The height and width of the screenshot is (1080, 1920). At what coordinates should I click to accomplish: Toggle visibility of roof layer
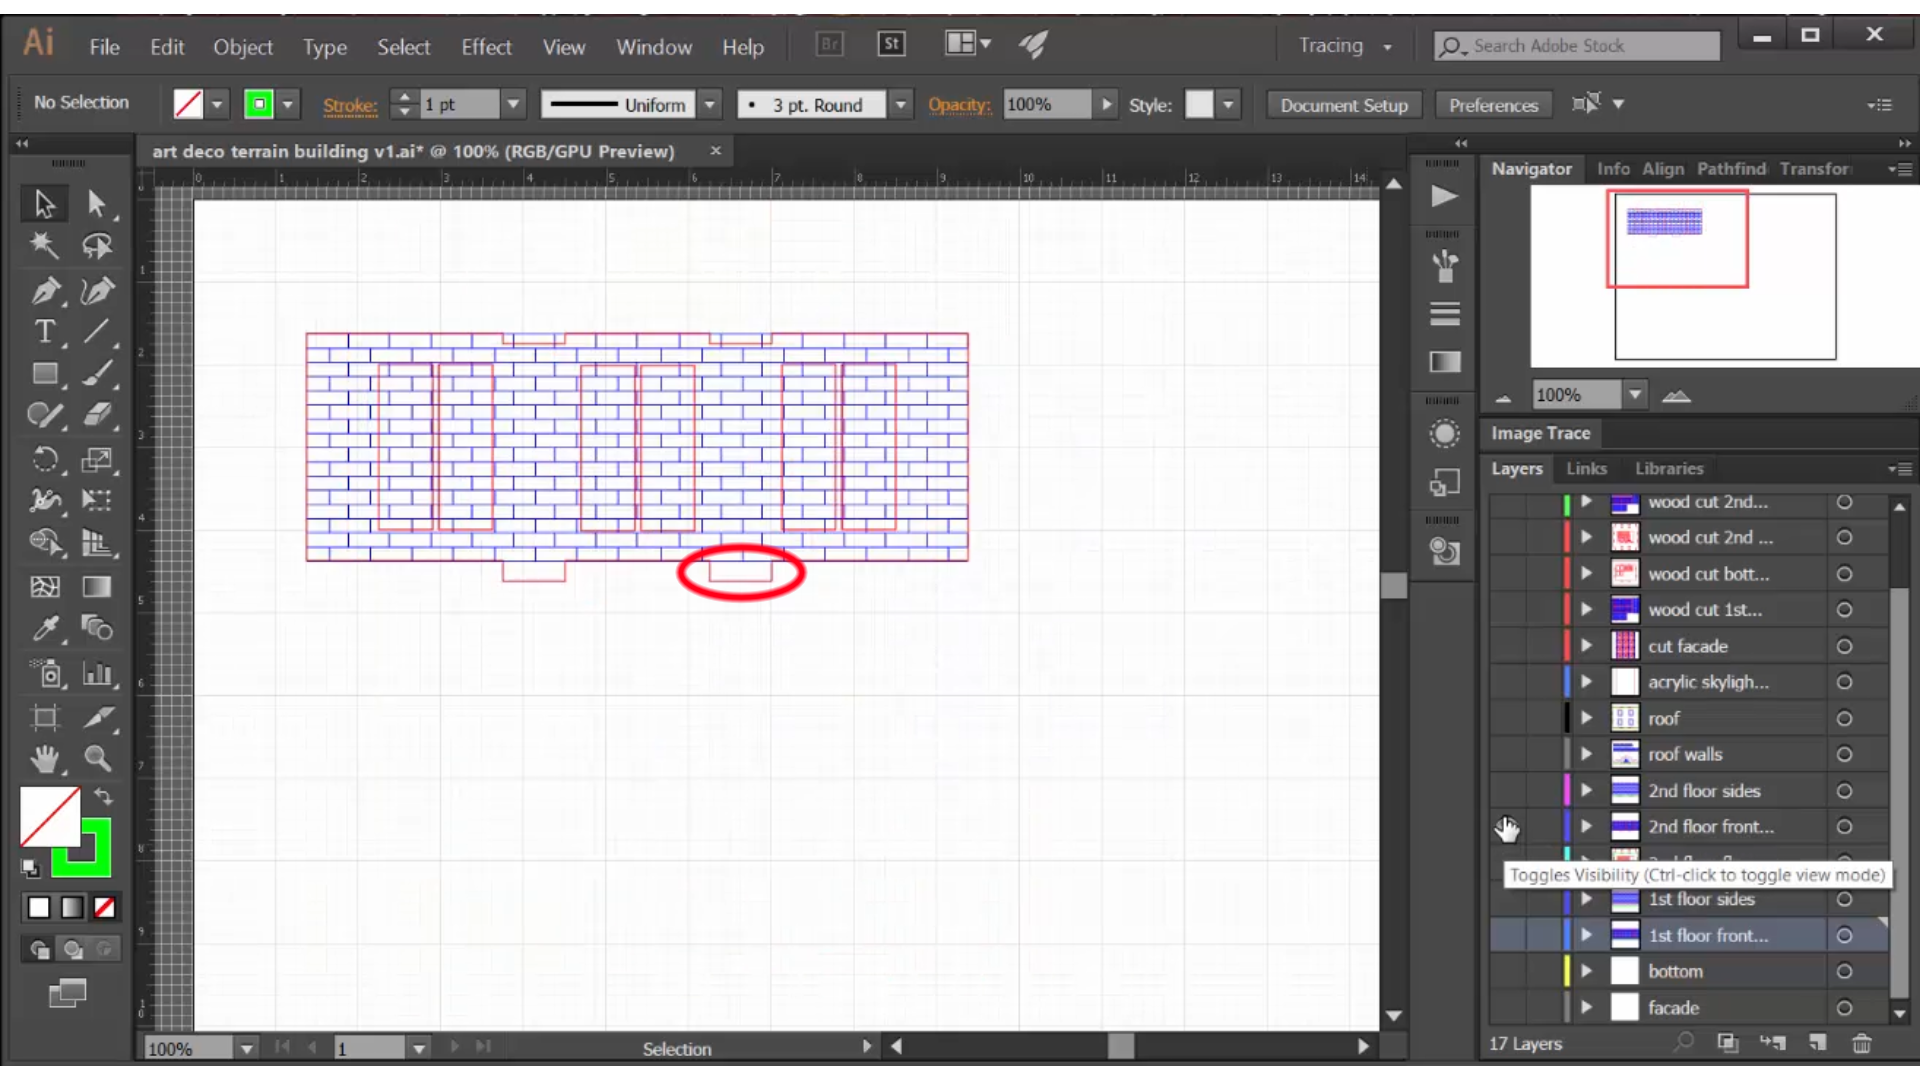point(1507,718)
